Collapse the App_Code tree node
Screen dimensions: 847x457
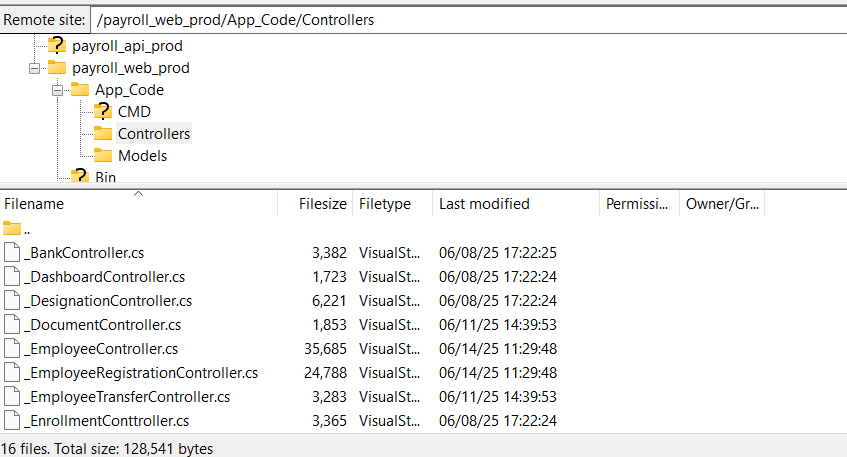click(x=58, y=90)
